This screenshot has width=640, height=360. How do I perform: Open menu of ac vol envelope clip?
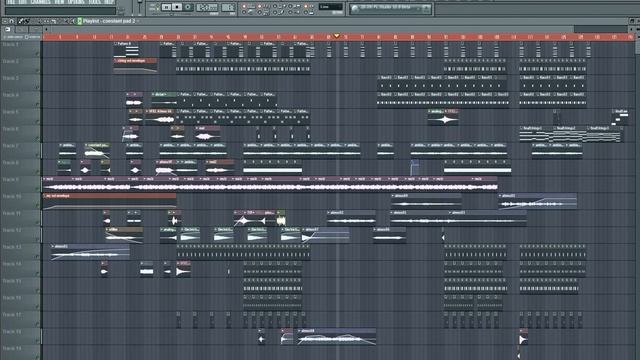pos(45,196)
